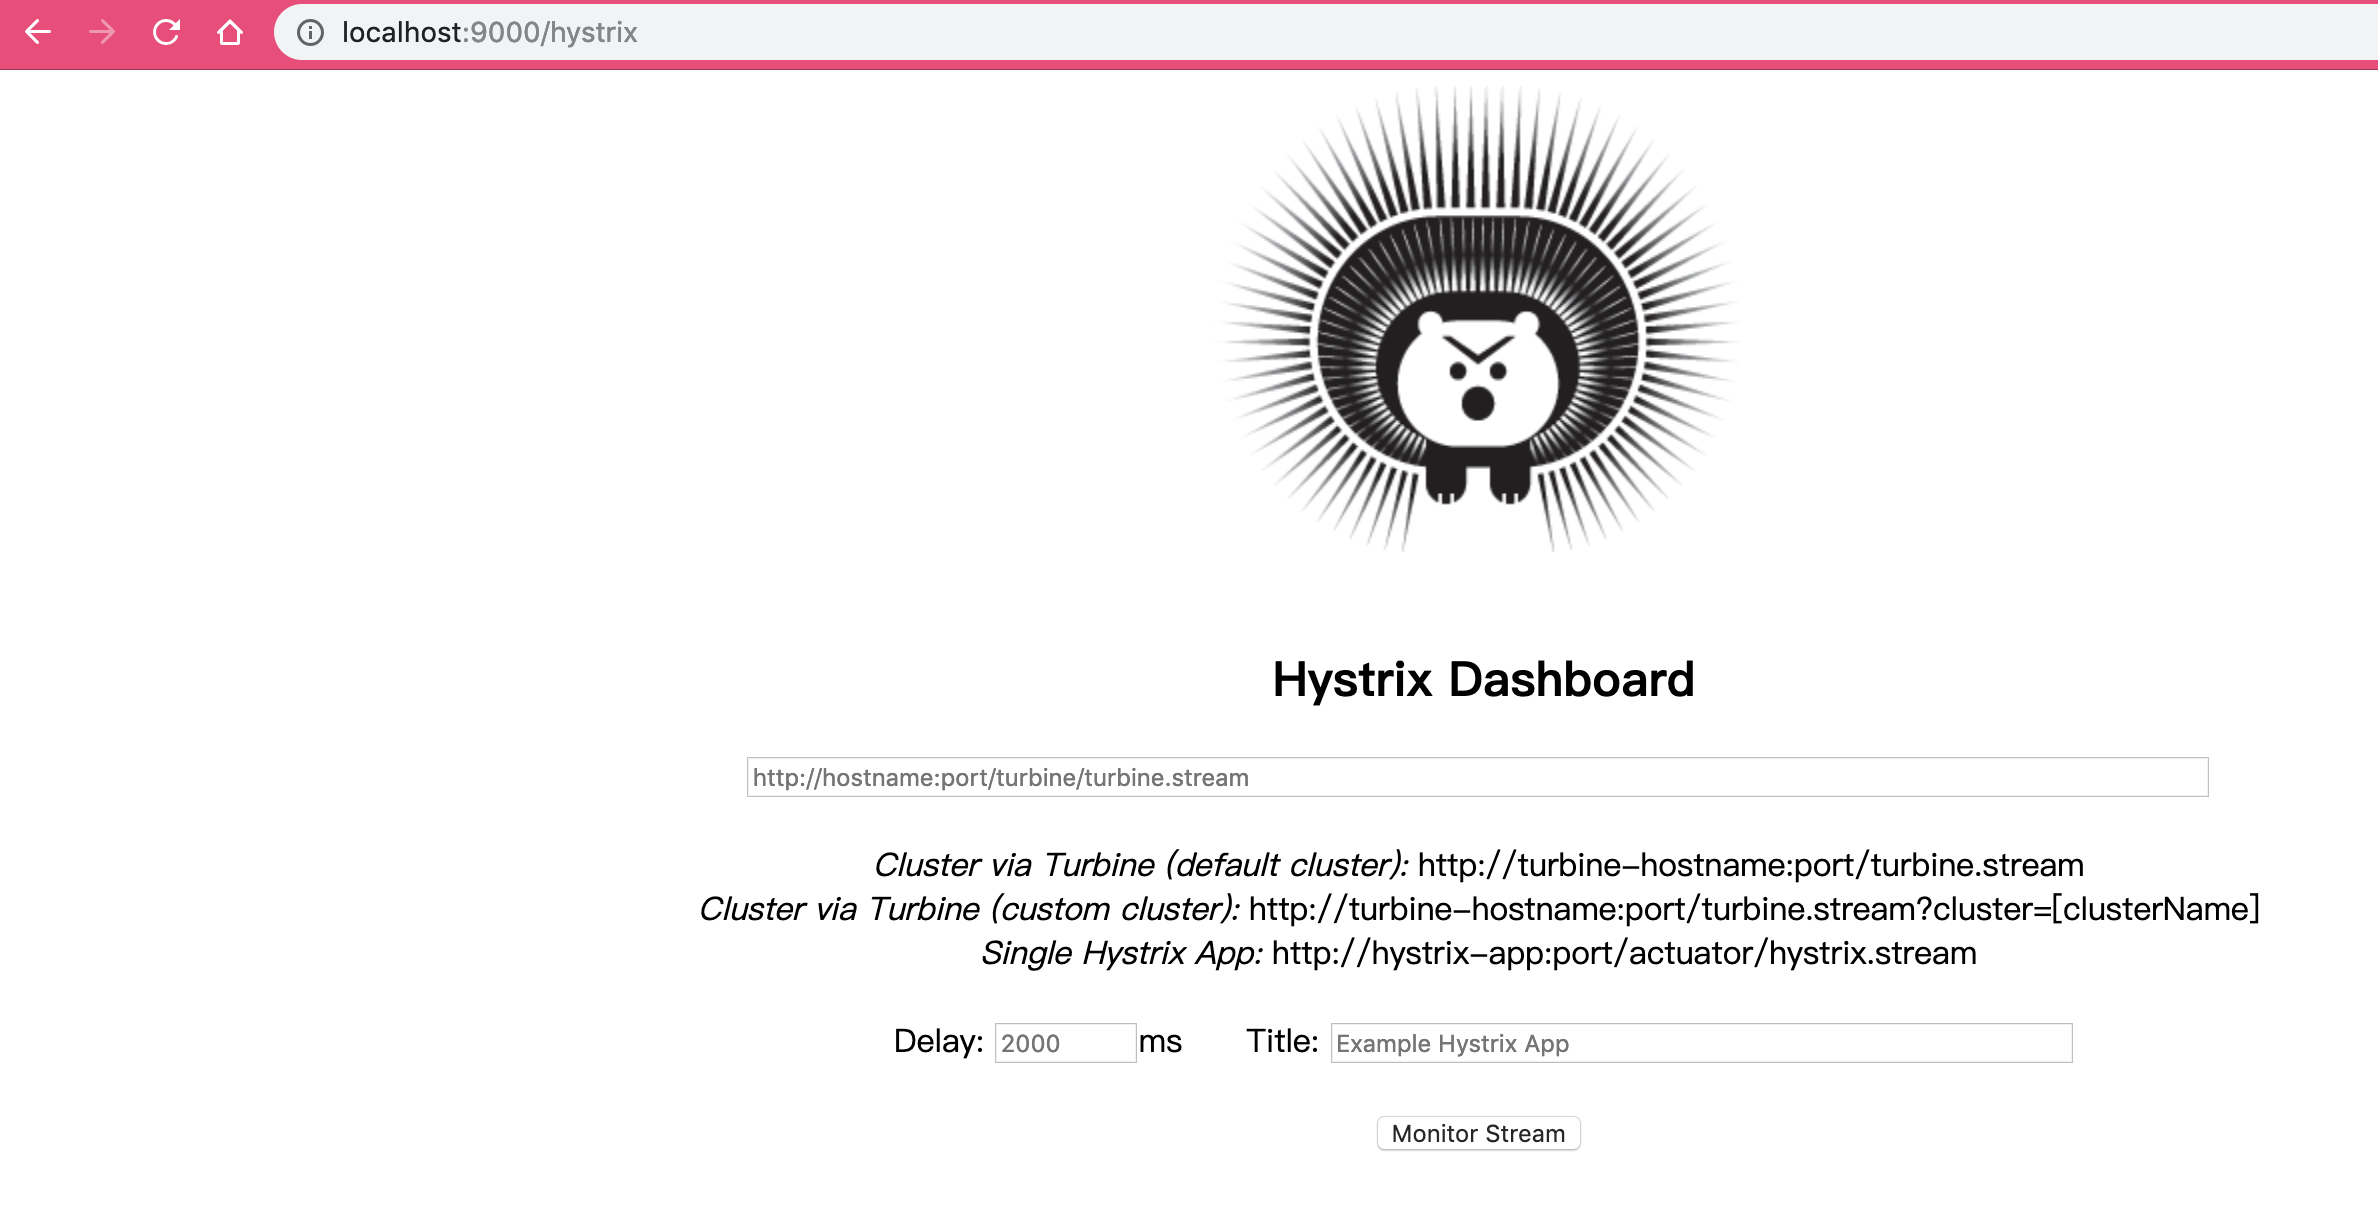Click the browser forward navigation arrow
Screen dimensions: 2378x1220
point(101,33)
